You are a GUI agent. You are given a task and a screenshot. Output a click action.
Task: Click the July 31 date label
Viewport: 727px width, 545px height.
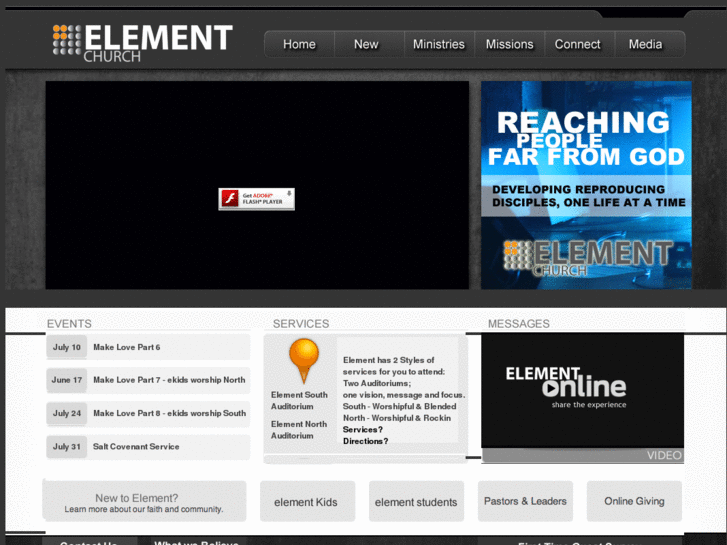pyautogui.click(x=67, y=447)
